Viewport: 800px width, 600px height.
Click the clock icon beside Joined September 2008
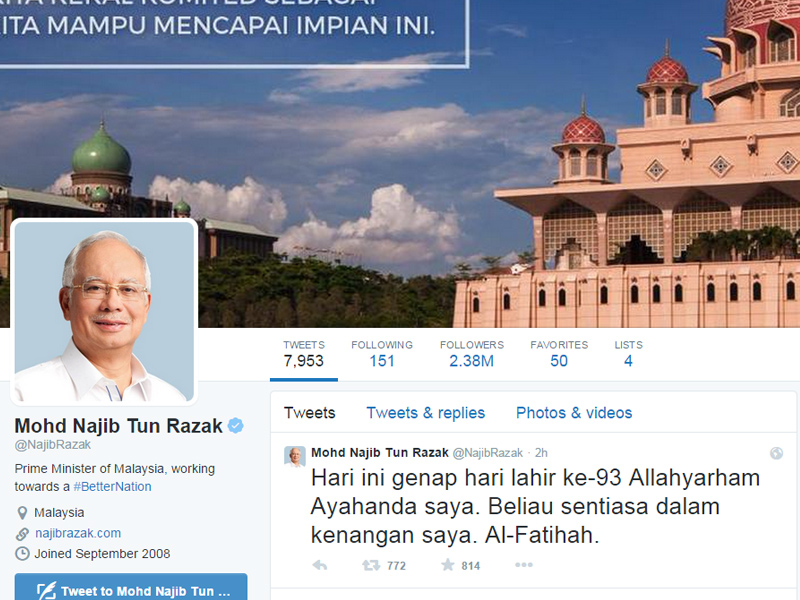[x=22, y=554]
